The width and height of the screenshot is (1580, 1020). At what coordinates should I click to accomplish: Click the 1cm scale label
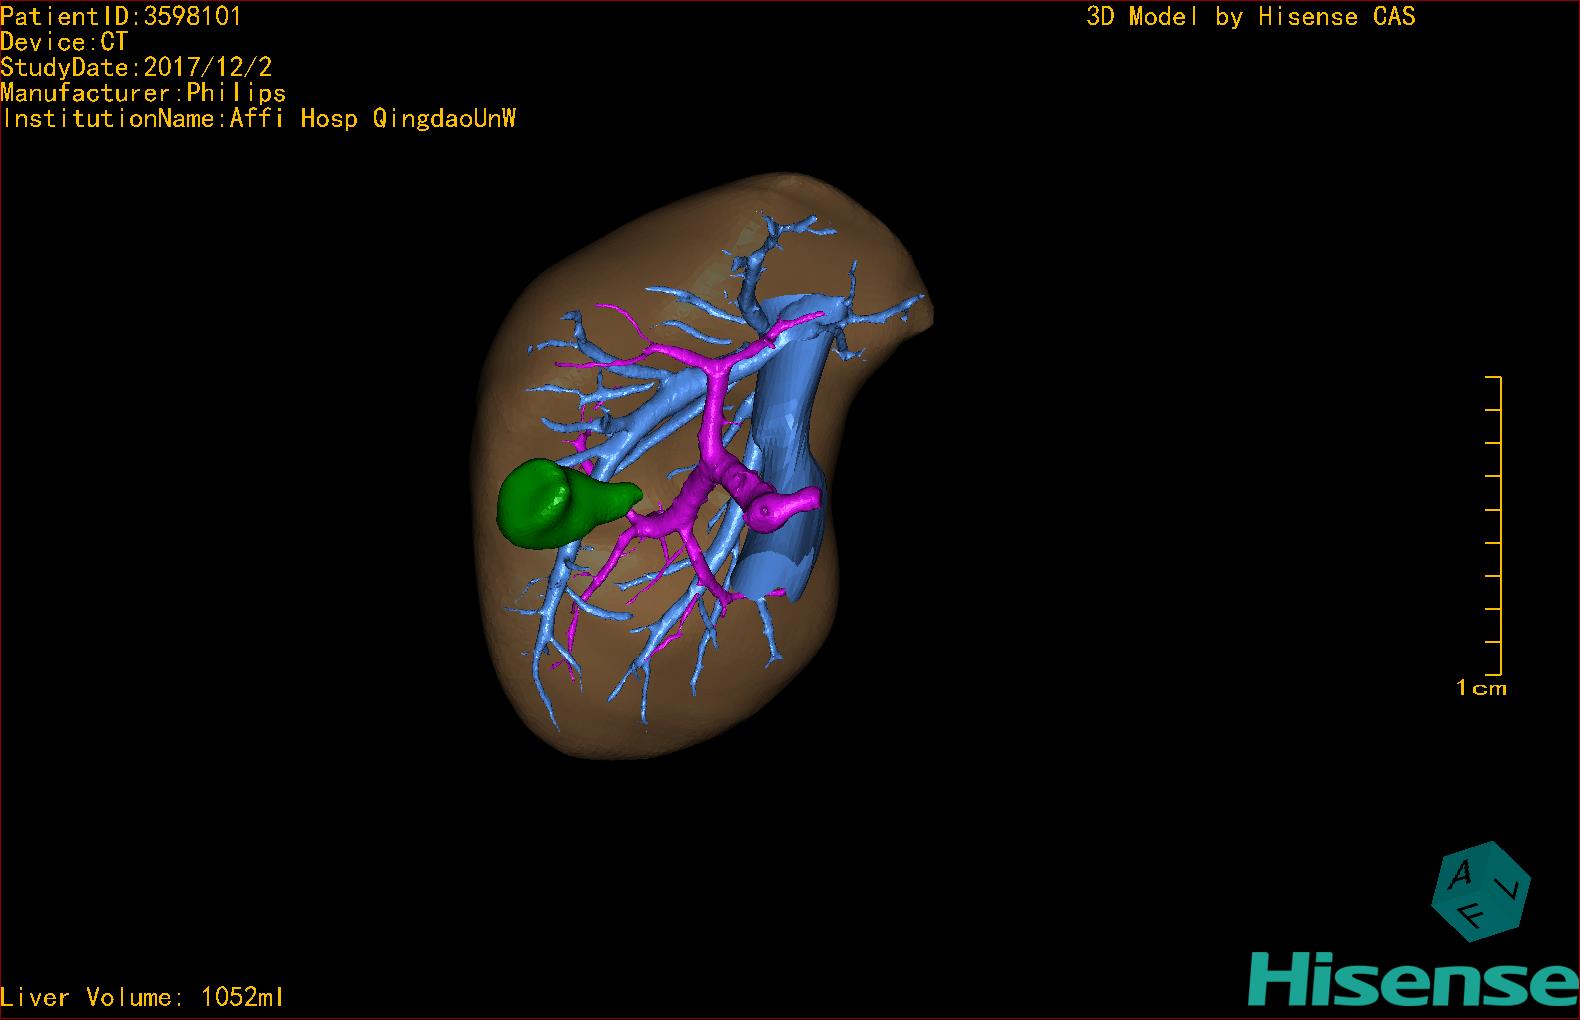click(x=1480, y=688)
